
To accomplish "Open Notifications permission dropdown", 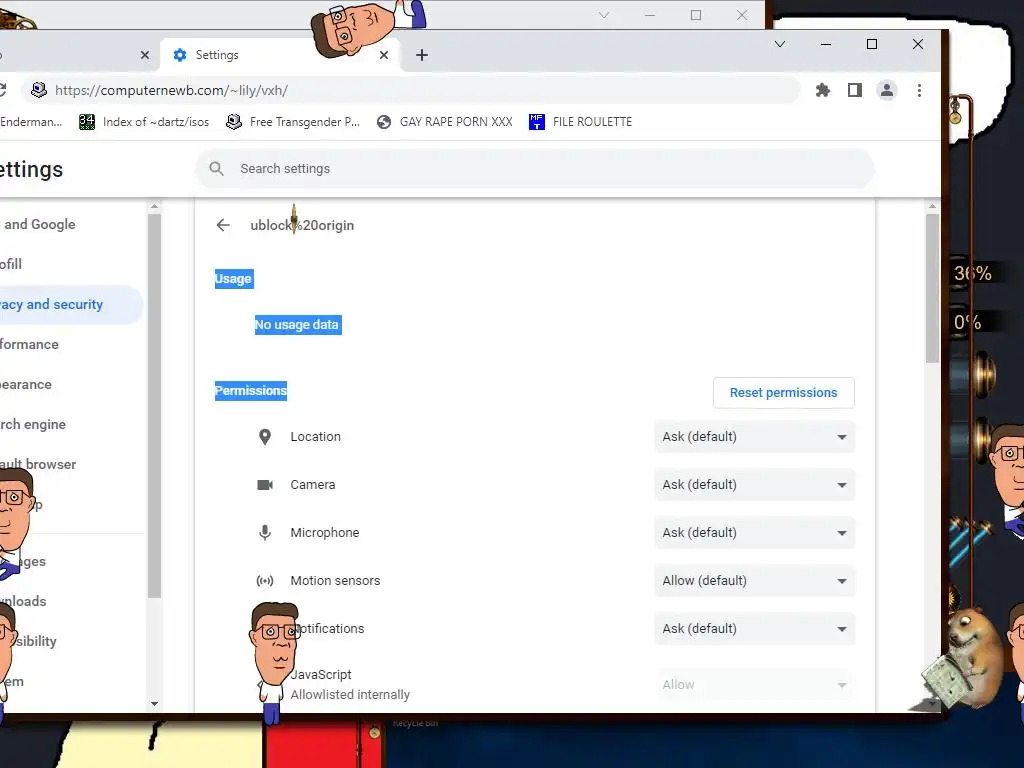I will click(754, 629).
